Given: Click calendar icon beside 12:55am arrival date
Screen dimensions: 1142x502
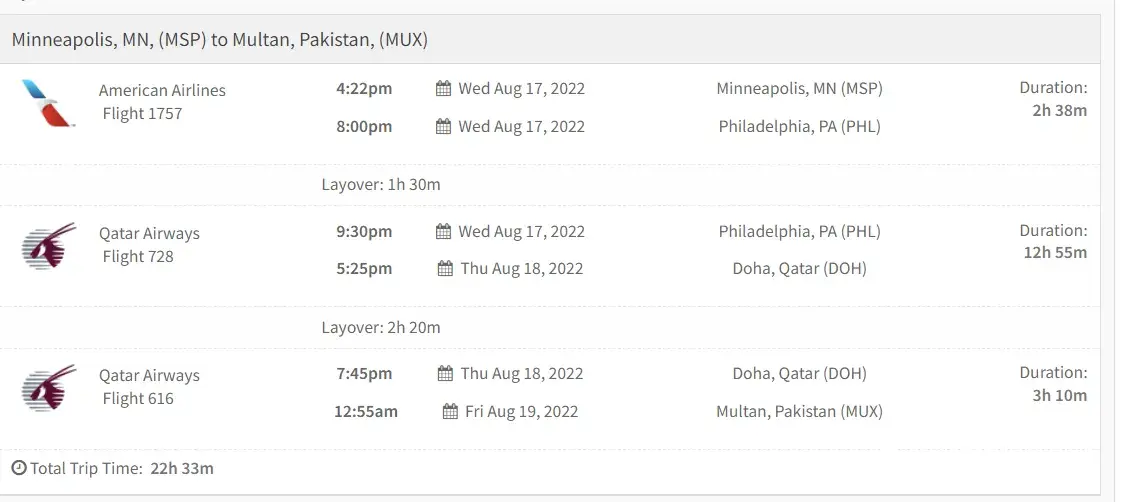Looking at the screenshot, I should (x=449, y=411).
